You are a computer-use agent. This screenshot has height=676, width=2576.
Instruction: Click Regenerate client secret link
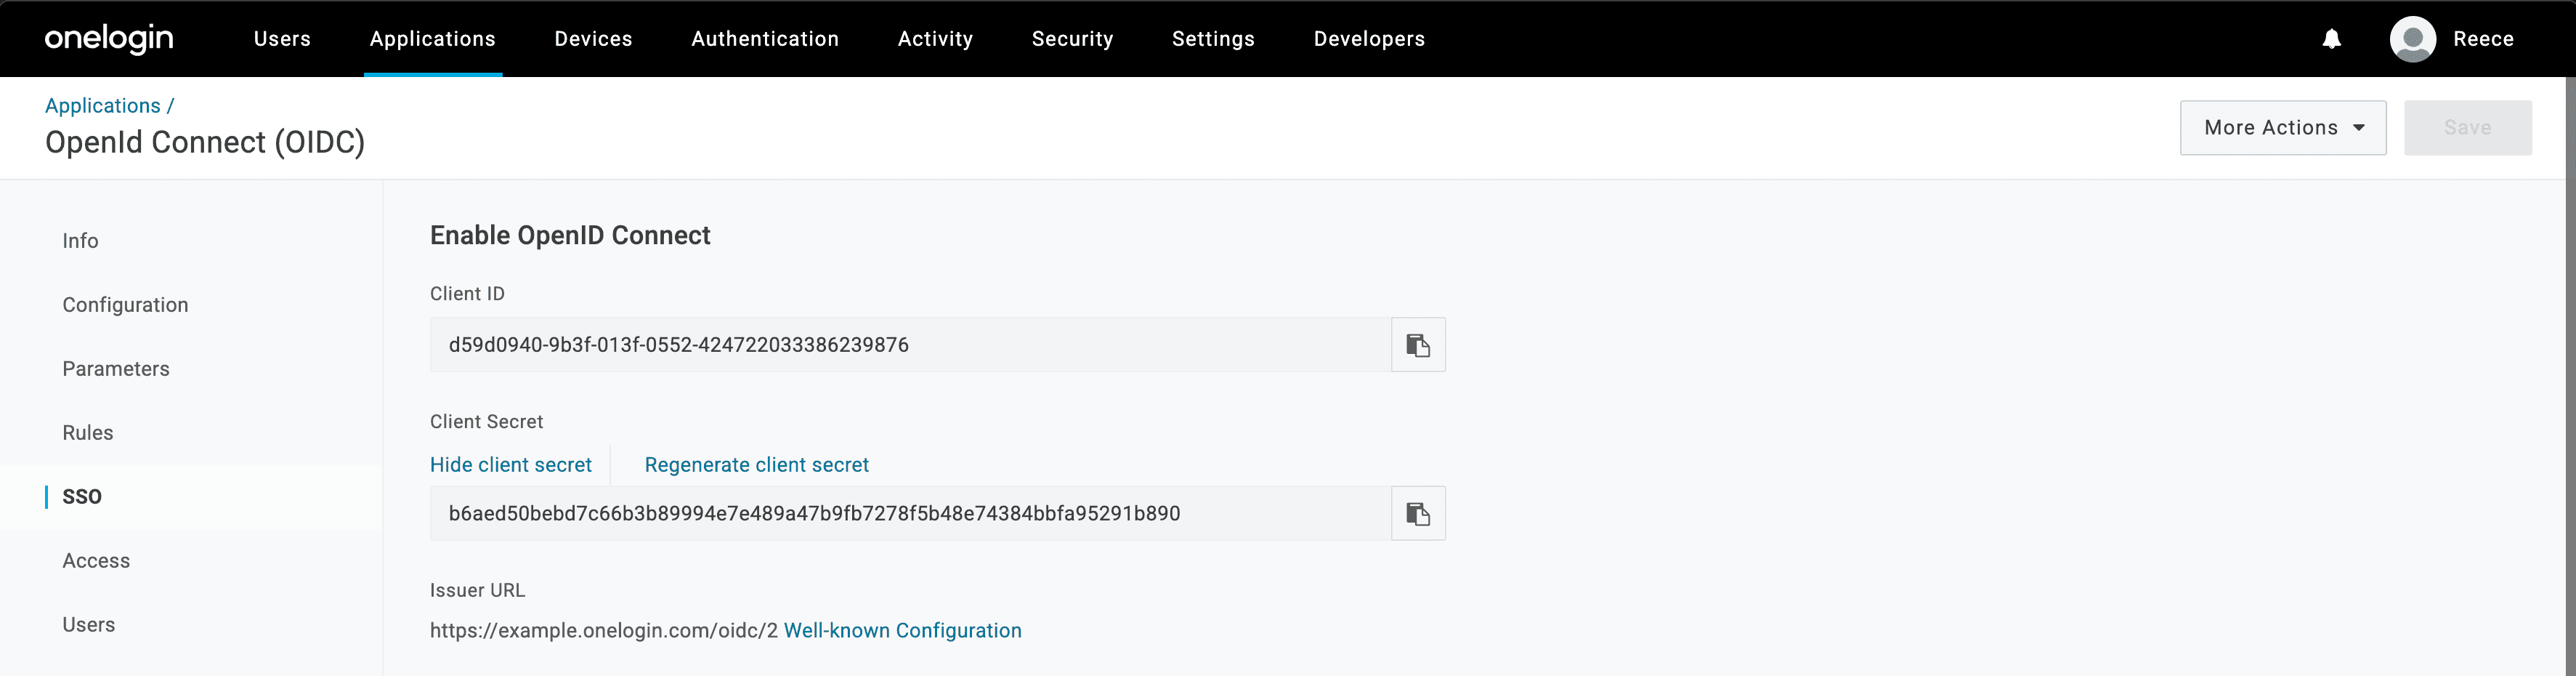coord(757,465)
